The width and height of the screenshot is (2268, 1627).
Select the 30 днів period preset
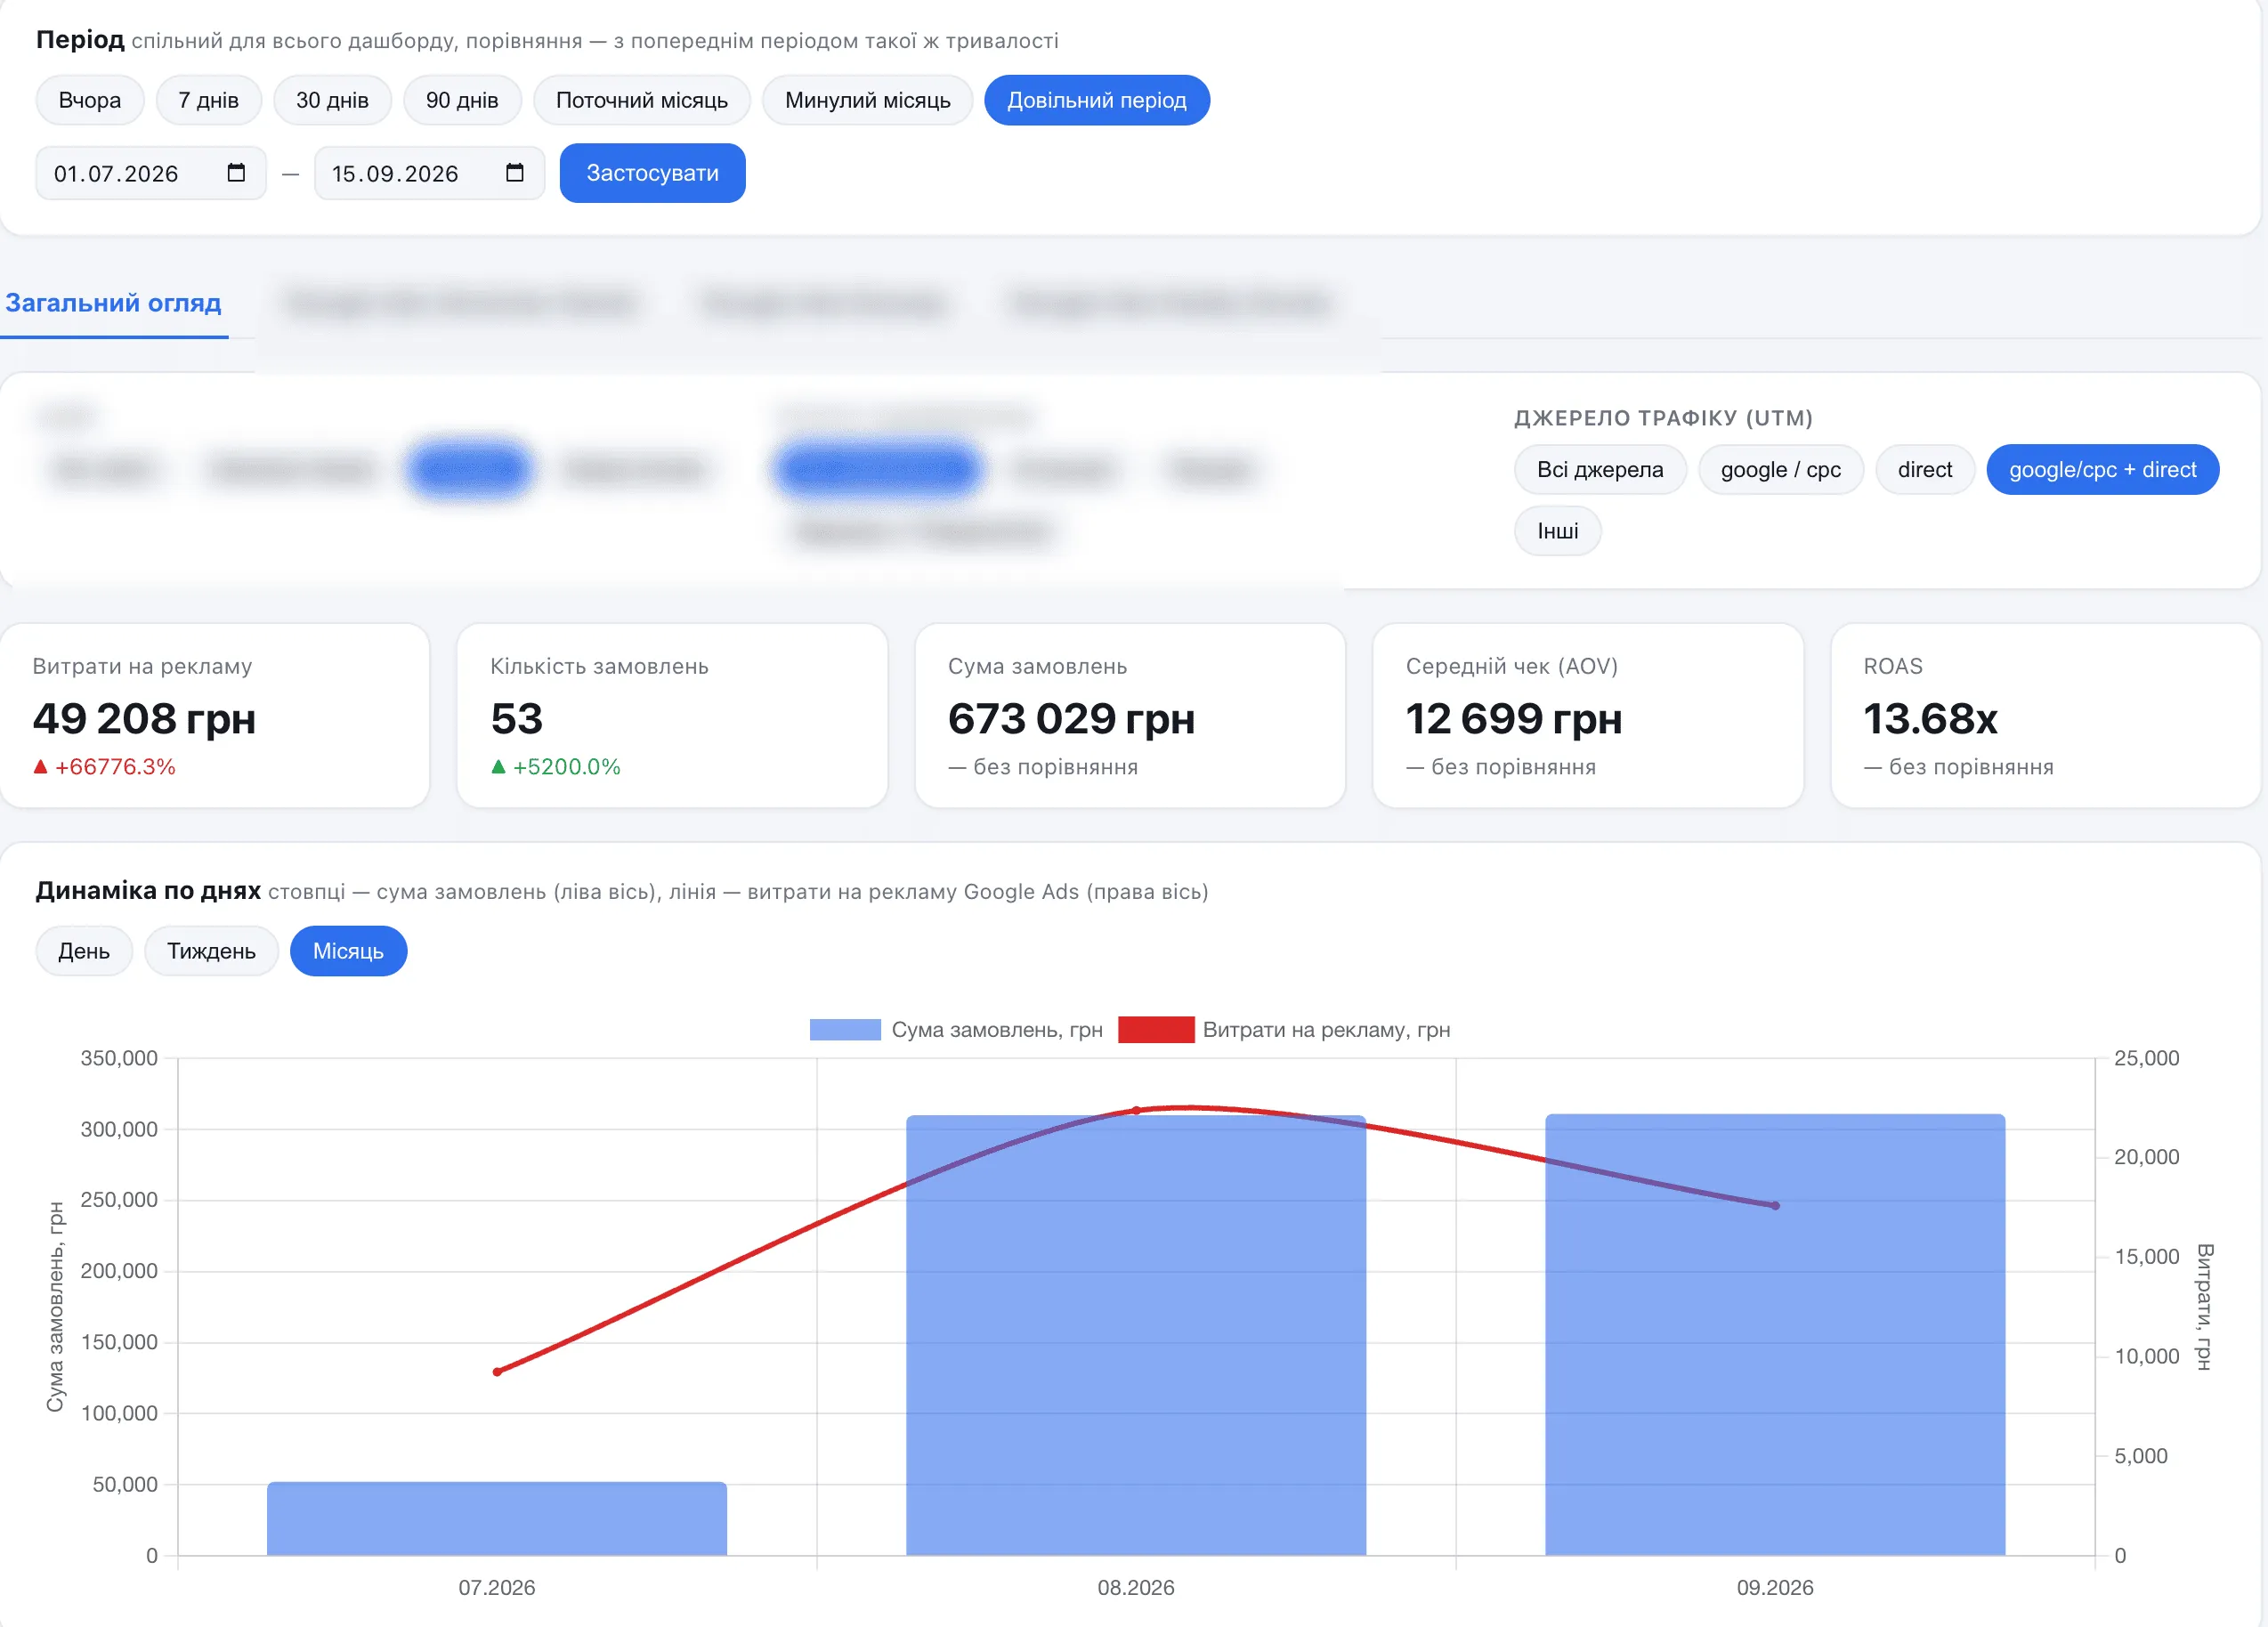(x=332, y=100)
